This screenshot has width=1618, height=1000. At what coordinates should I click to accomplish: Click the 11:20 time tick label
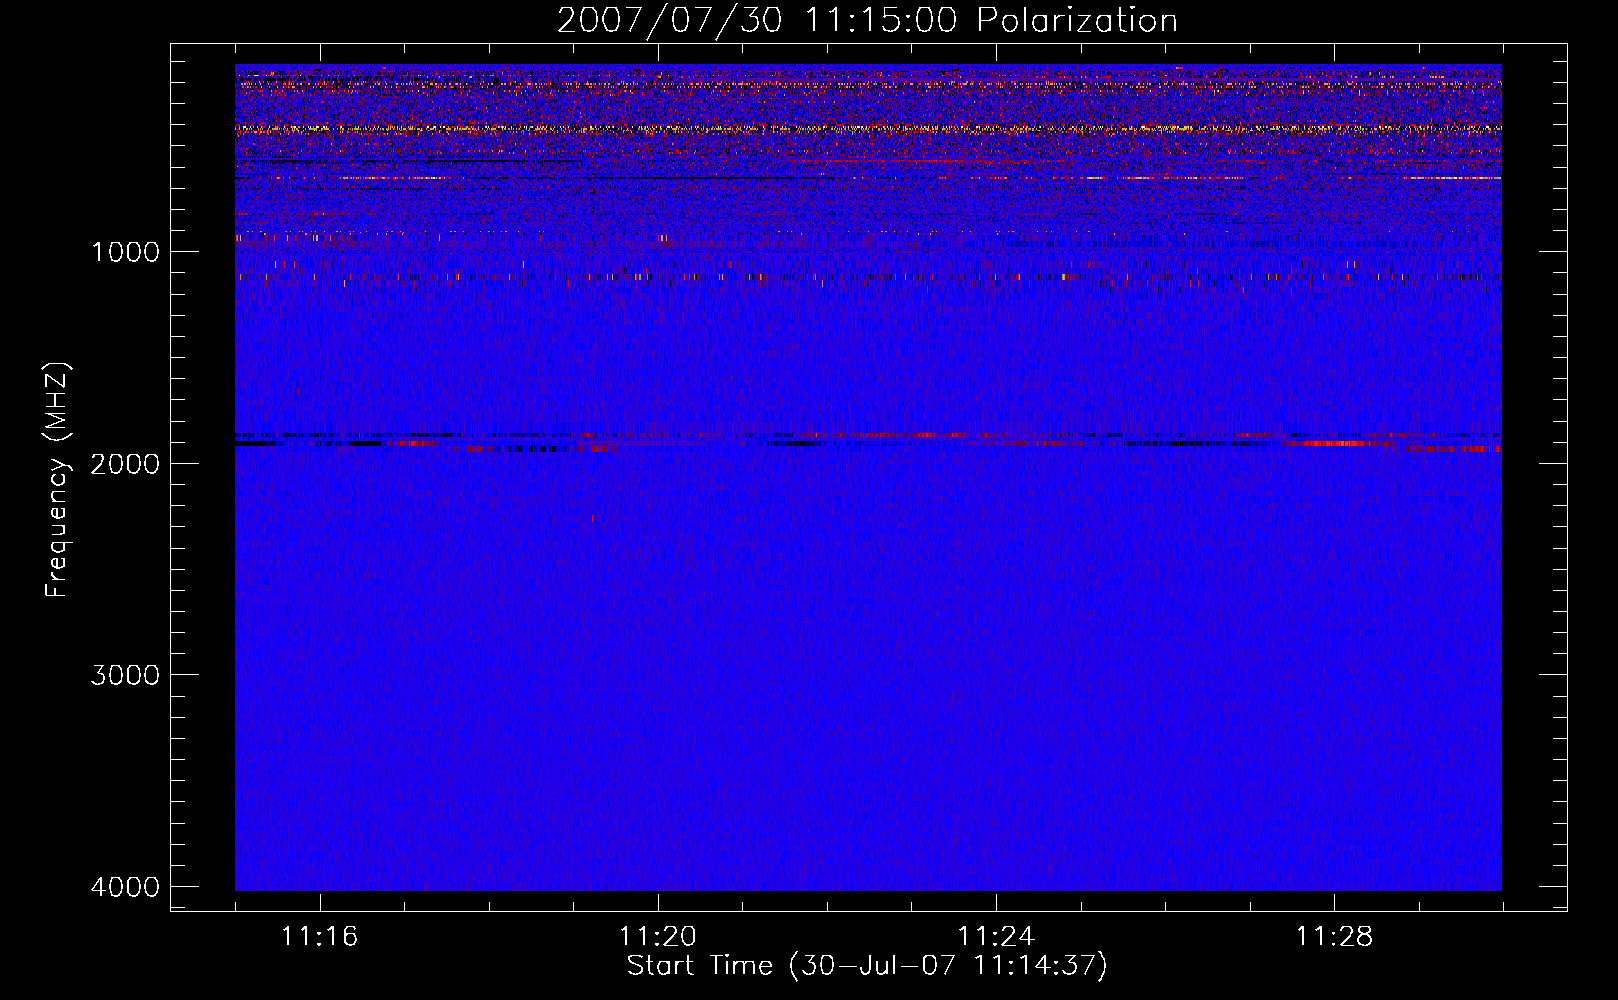click(657, 937)
